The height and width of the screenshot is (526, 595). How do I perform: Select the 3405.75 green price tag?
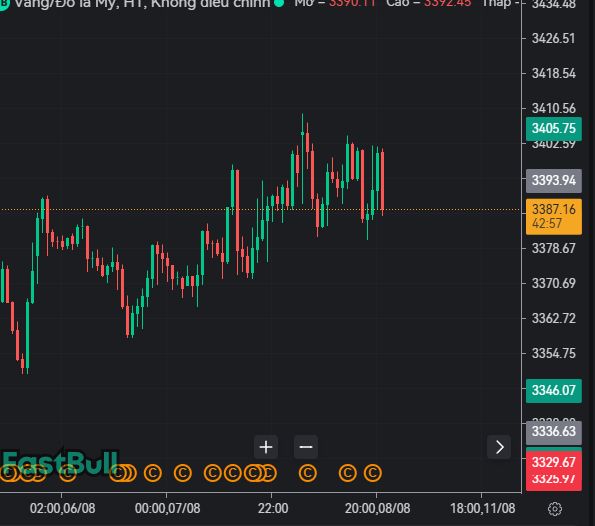click(554, 129)
